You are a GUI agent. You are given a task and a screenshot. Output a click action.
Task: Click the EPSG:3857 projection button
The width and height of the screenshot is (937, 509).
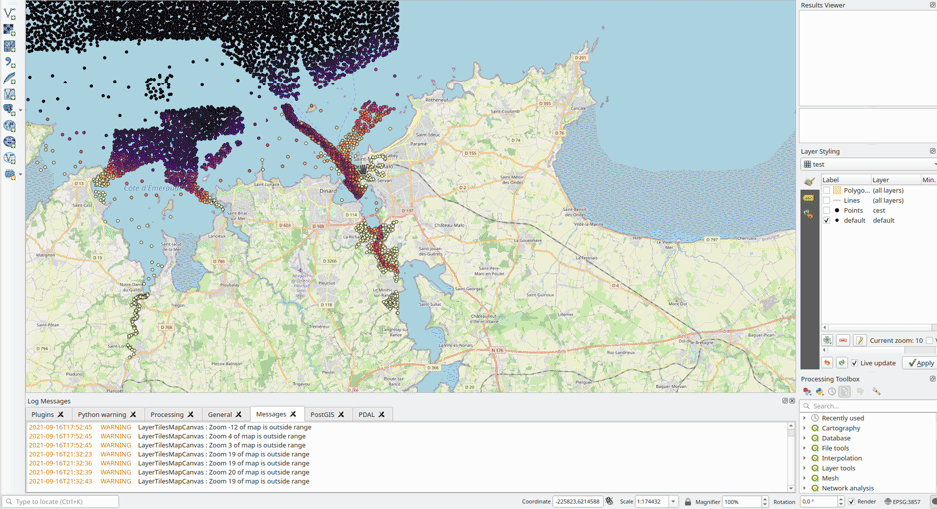click(902, 502)
